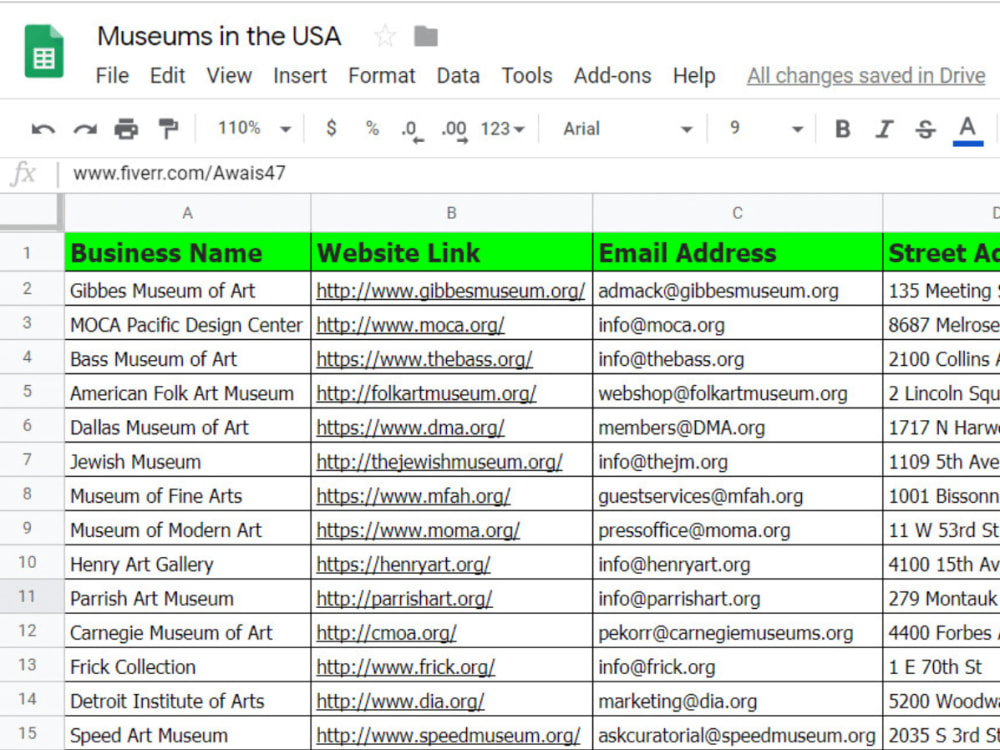Image resolution: width=1000 pixels, height=750 pixels.
Task: Open the mfah.org website link
Action: pyautogui.click(x=413, y=496)
